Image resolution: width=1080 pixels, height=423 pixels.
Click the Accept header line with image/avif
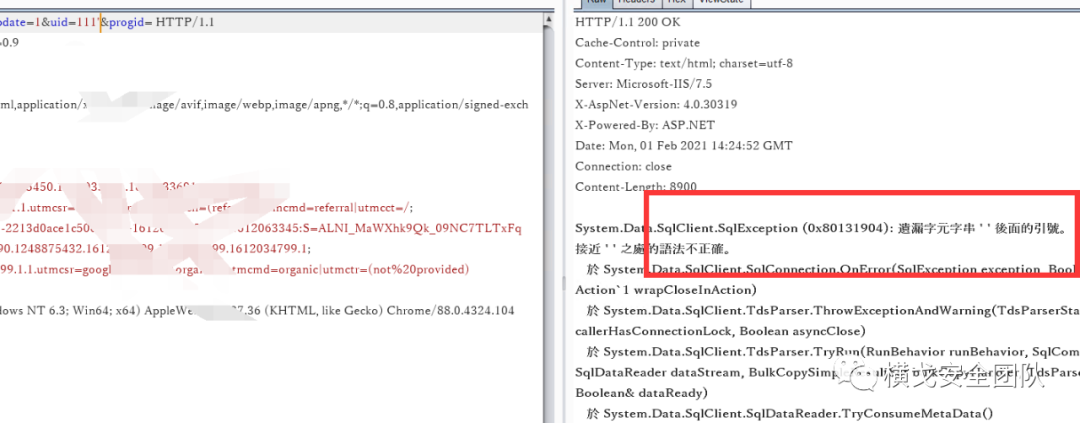point(264,105)
